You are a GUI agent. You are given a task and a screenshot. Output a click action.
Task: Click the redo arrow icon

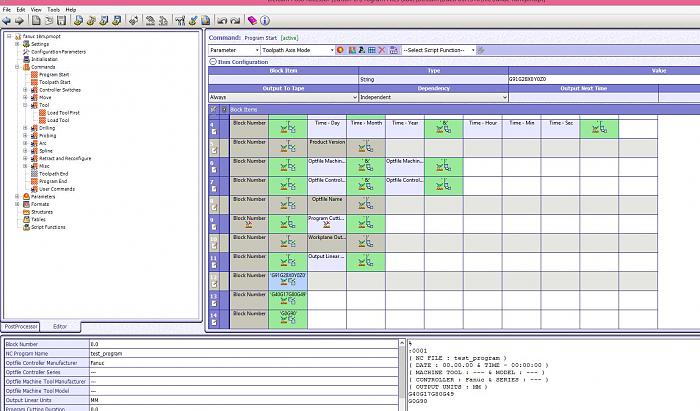235,20
